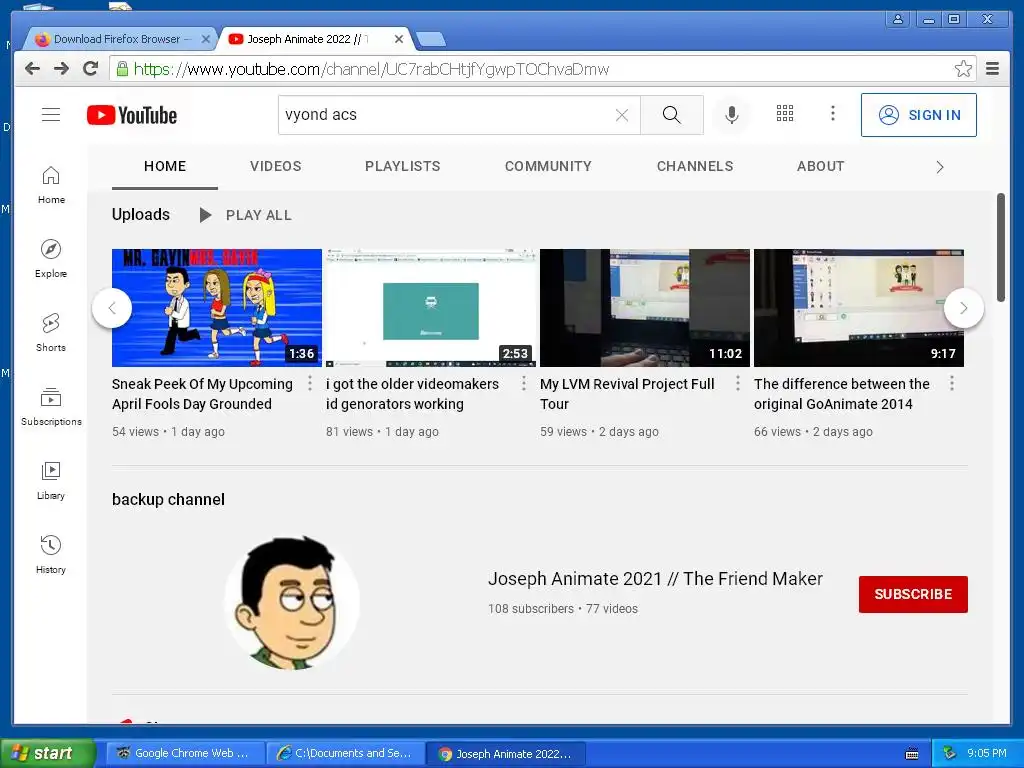Clear the search box with the X
This screenshot has width=1024, height=768.
622,116
